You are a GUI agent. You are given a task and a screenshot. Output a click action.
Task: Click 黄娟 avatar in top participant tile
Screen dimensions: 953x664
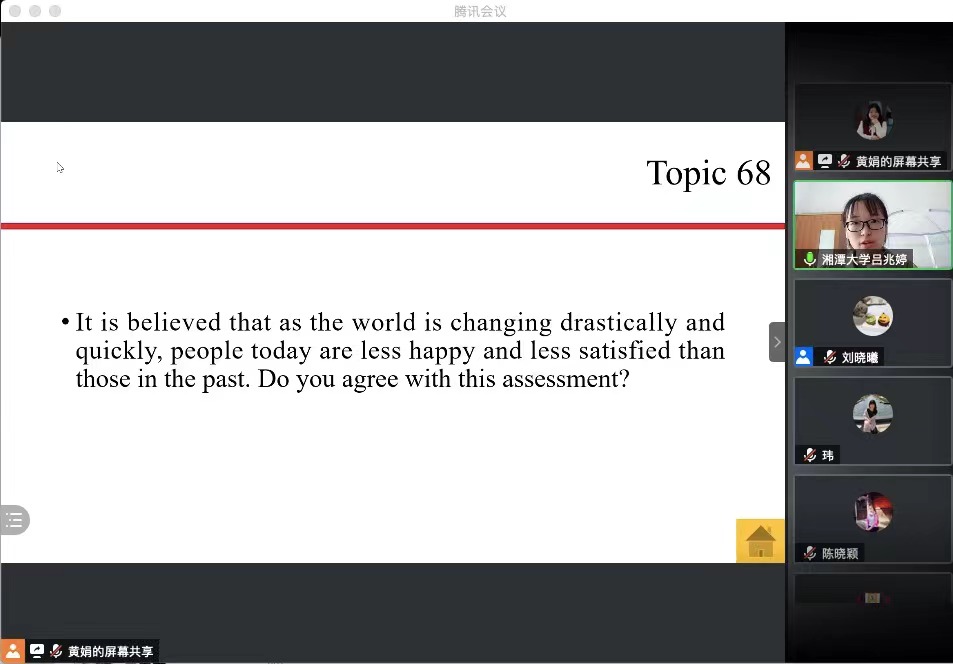point(873,121)
